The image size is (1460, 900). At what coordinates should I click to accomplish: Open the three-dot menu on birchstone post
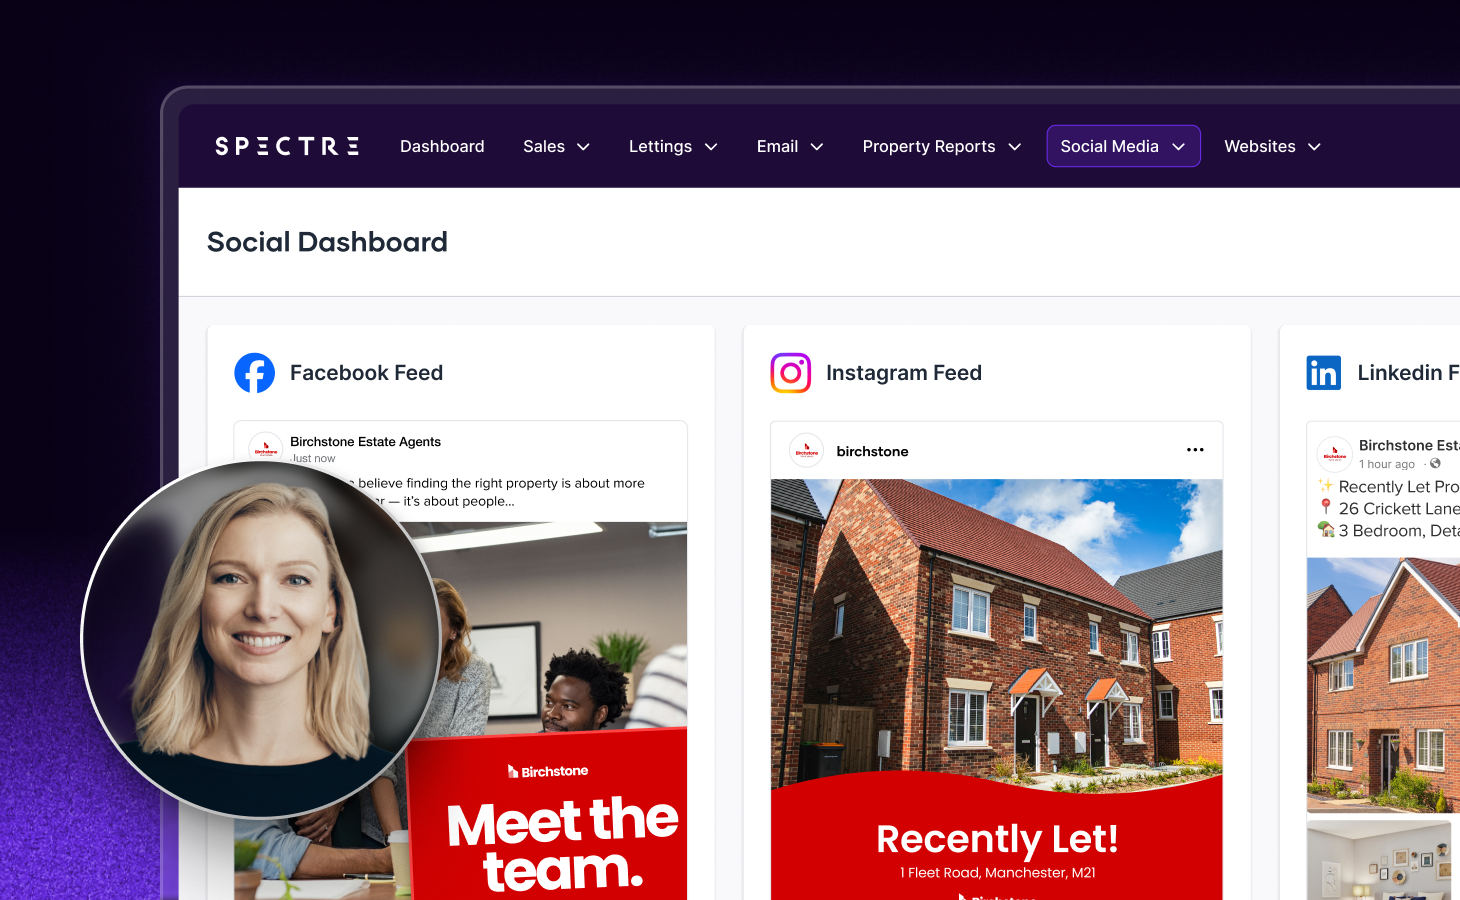tap(1195, 450)
